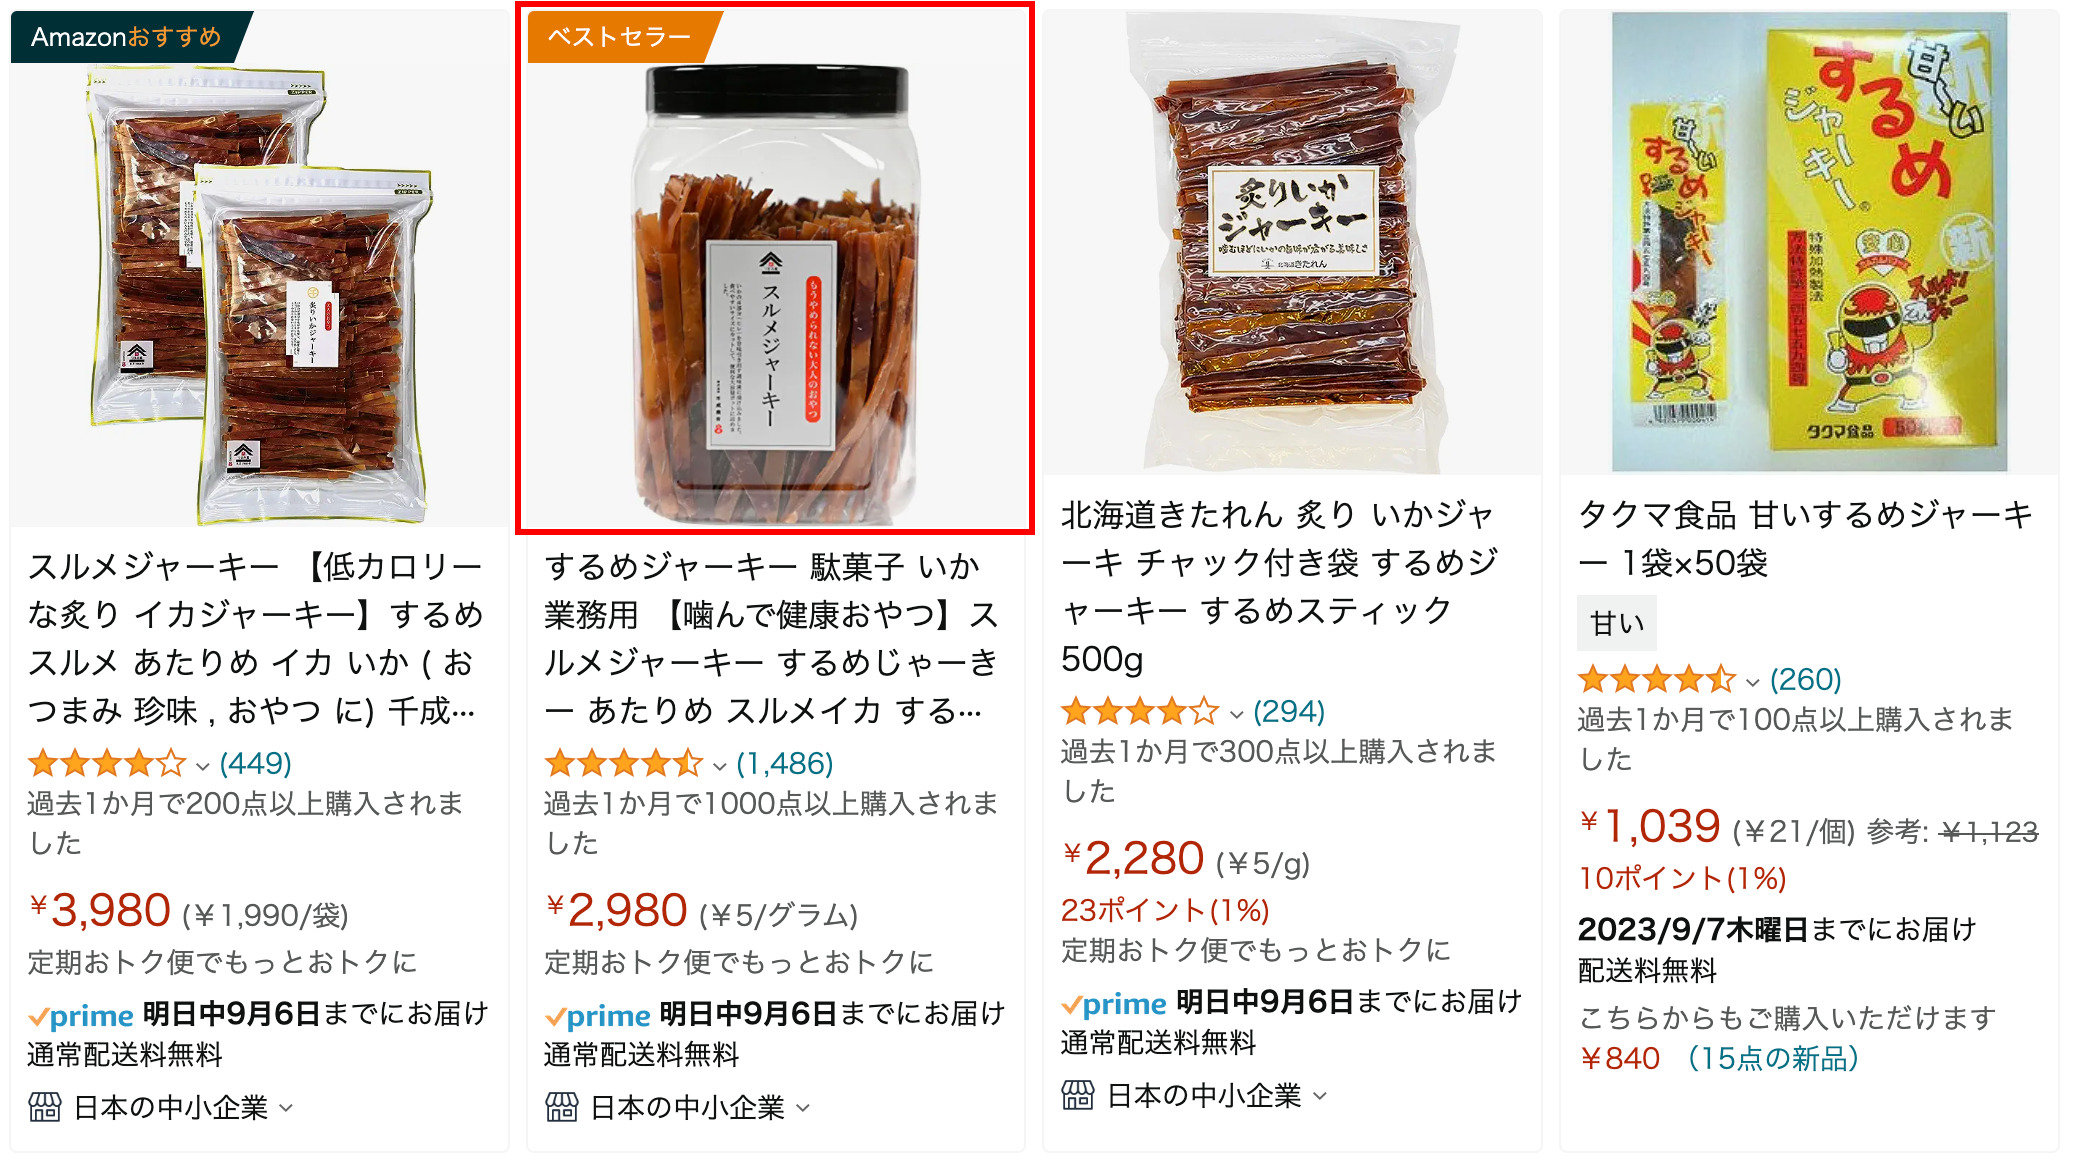Click the ¥840 (15点の新品) offers link
Image resolution: width=2082 pixels, height=1164 pixels.
(1719, 1058)
